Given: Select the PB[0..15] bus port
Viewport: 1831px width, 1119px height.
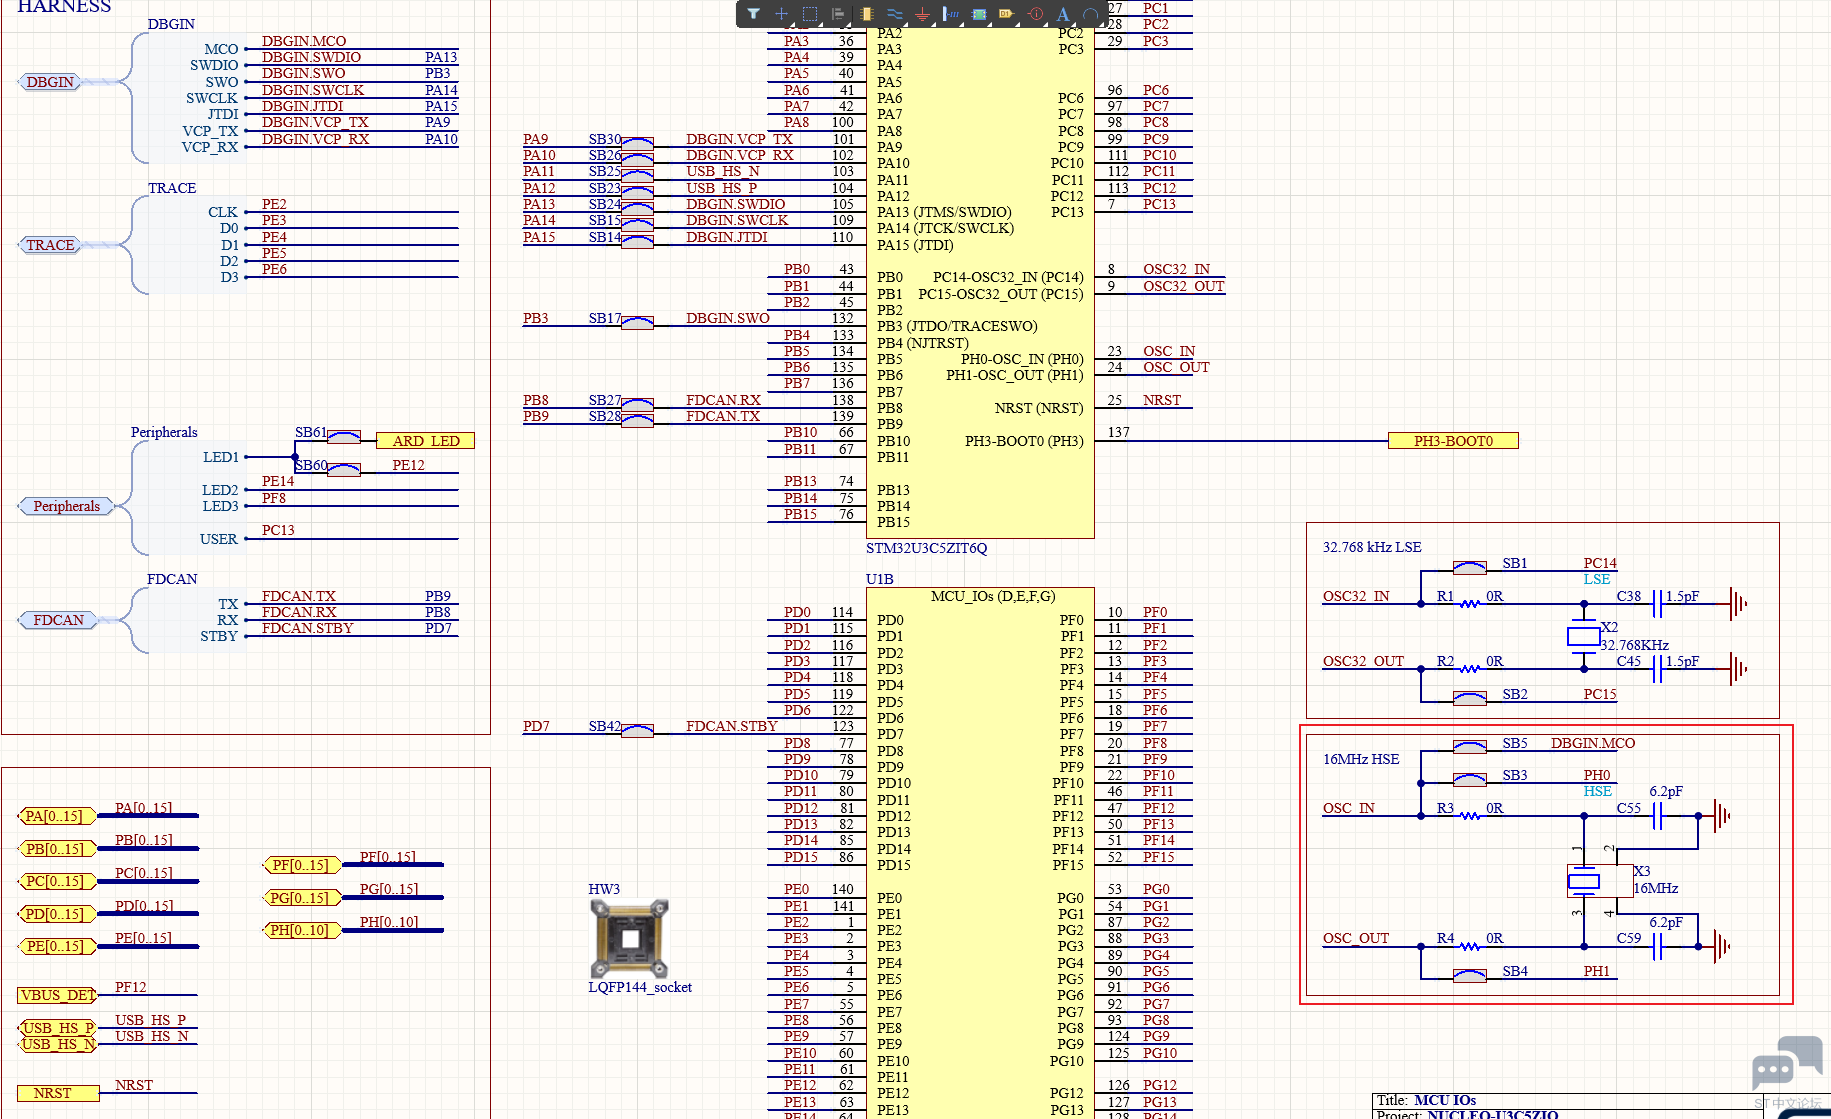Looking at the screenshot, I should (57, 849).
